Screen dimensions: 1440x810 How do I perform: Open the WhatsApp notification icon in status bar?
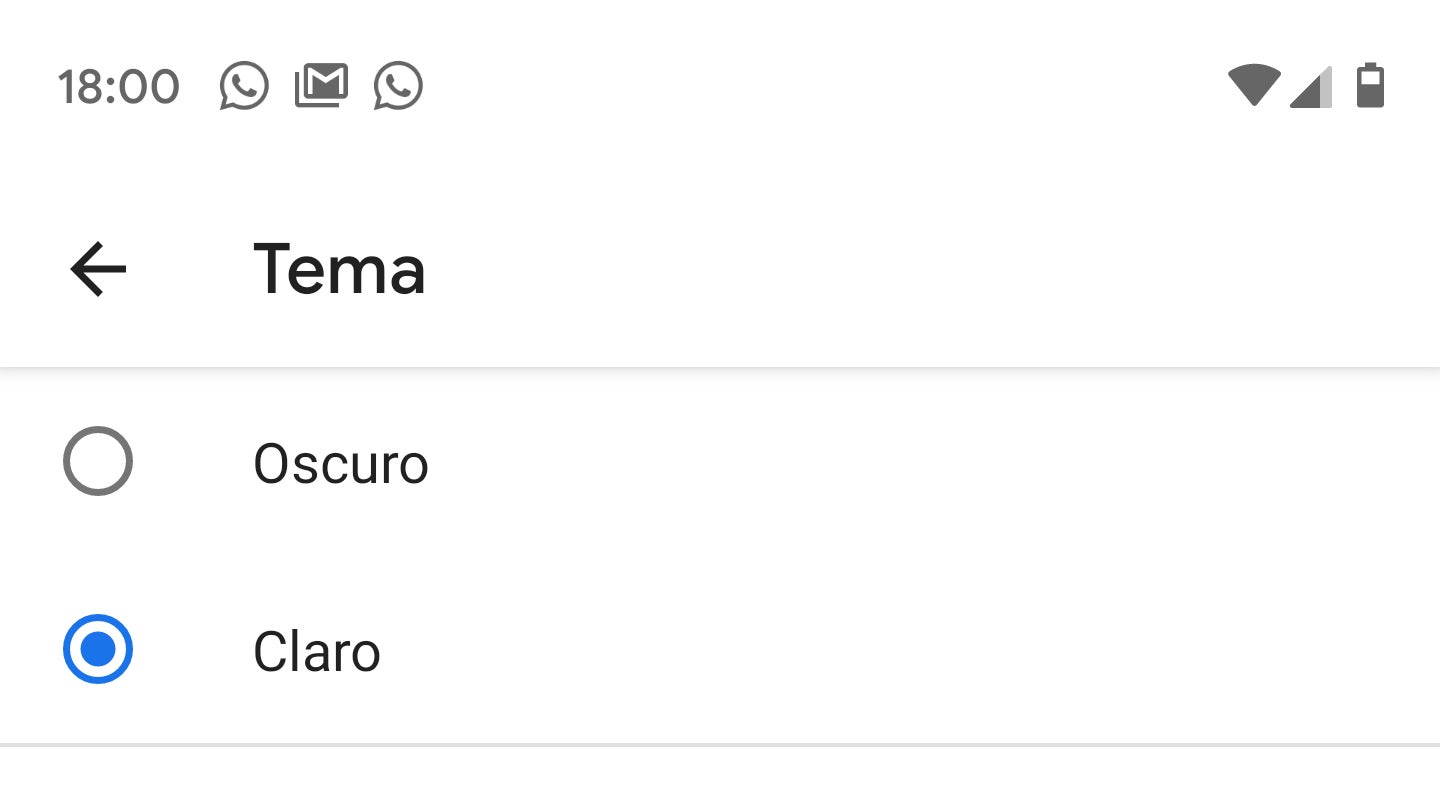243,86
